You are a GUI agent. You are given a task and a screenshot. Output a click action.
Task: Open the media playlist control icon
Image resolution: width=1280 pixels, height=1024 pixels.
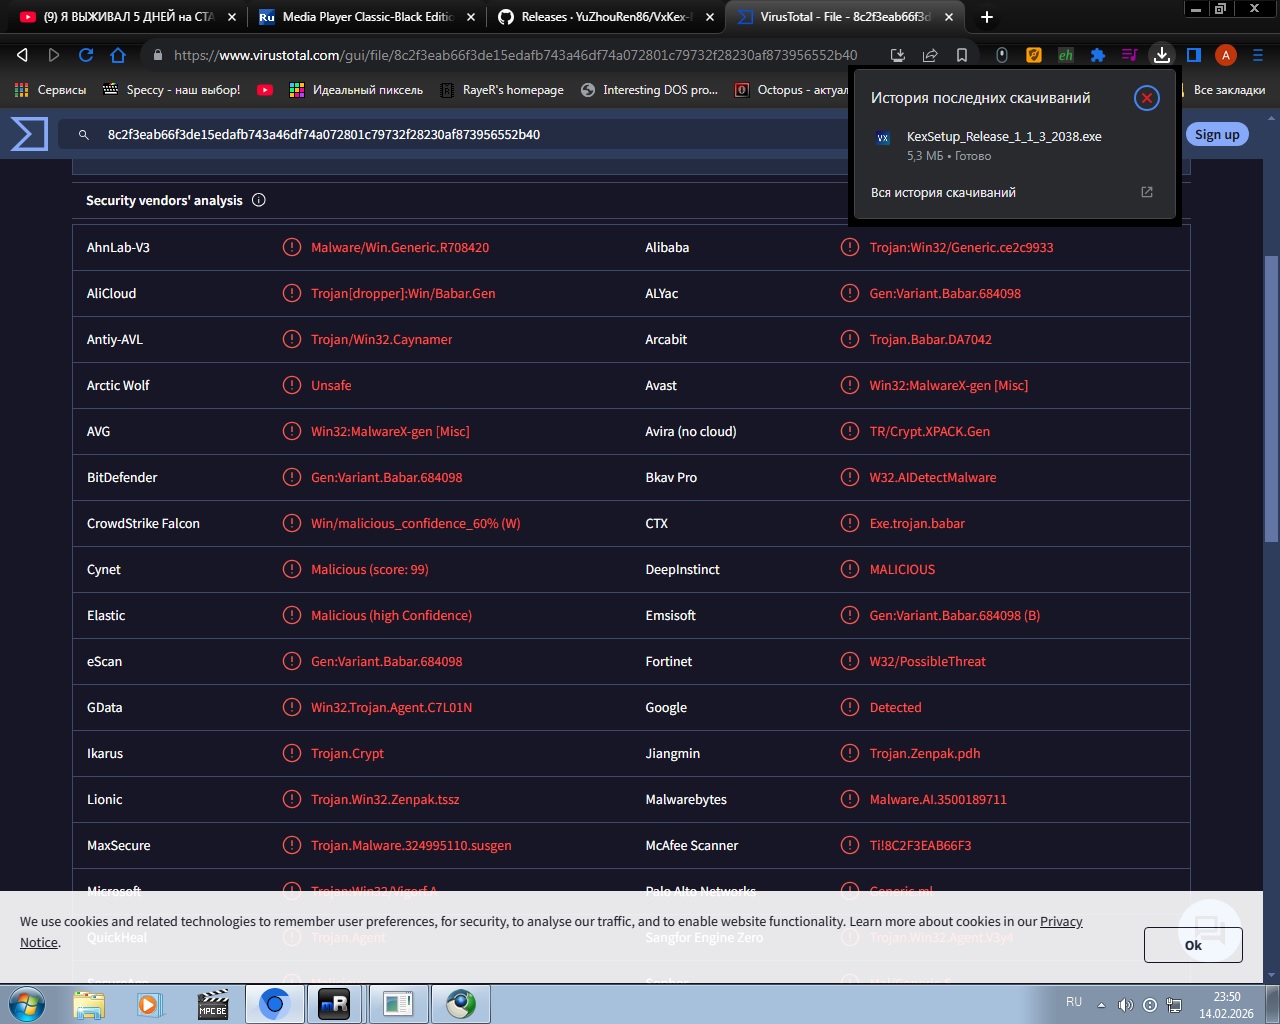click(1130, 55)
